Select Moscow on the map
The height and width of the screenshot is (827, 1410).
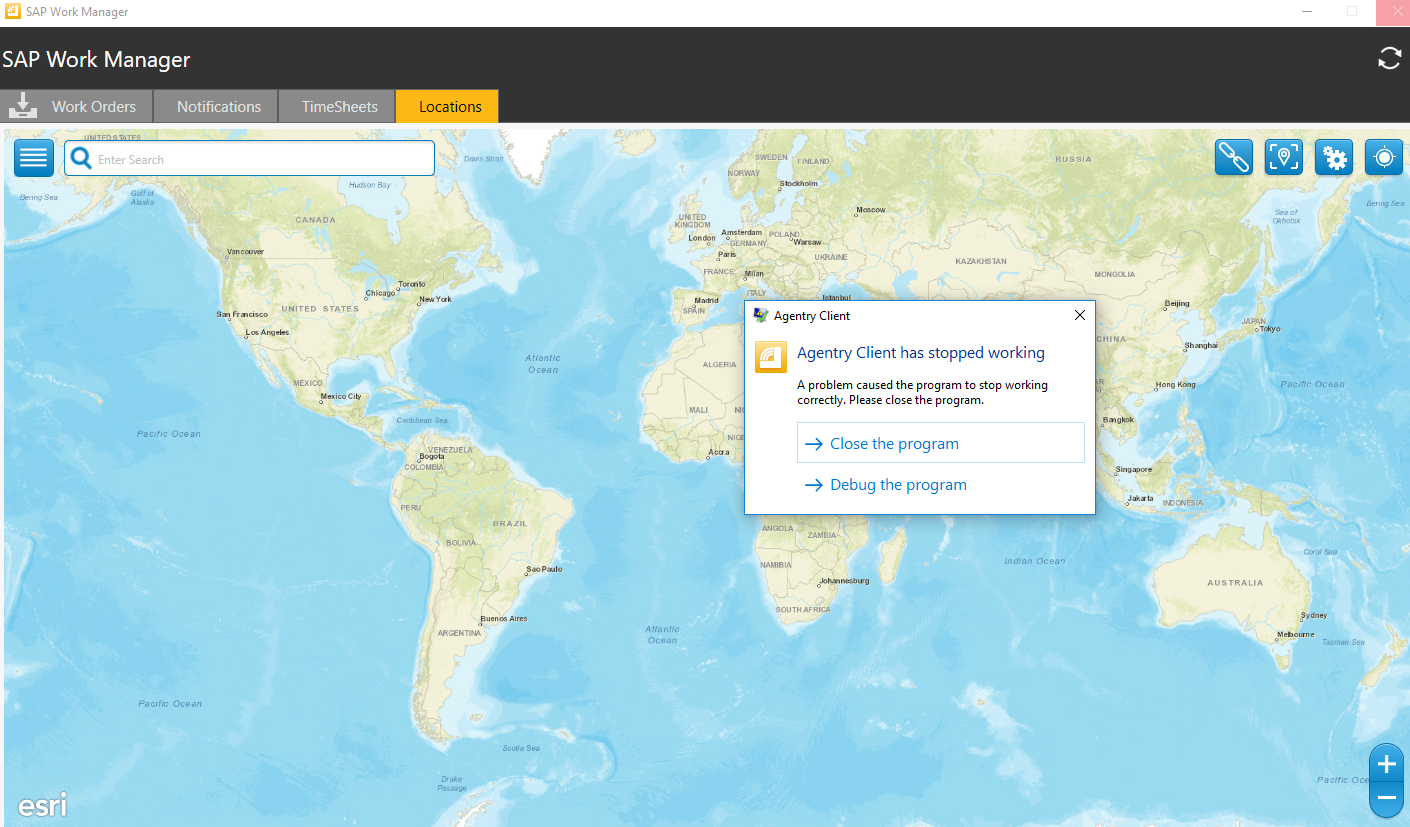[x=870, y=210]
